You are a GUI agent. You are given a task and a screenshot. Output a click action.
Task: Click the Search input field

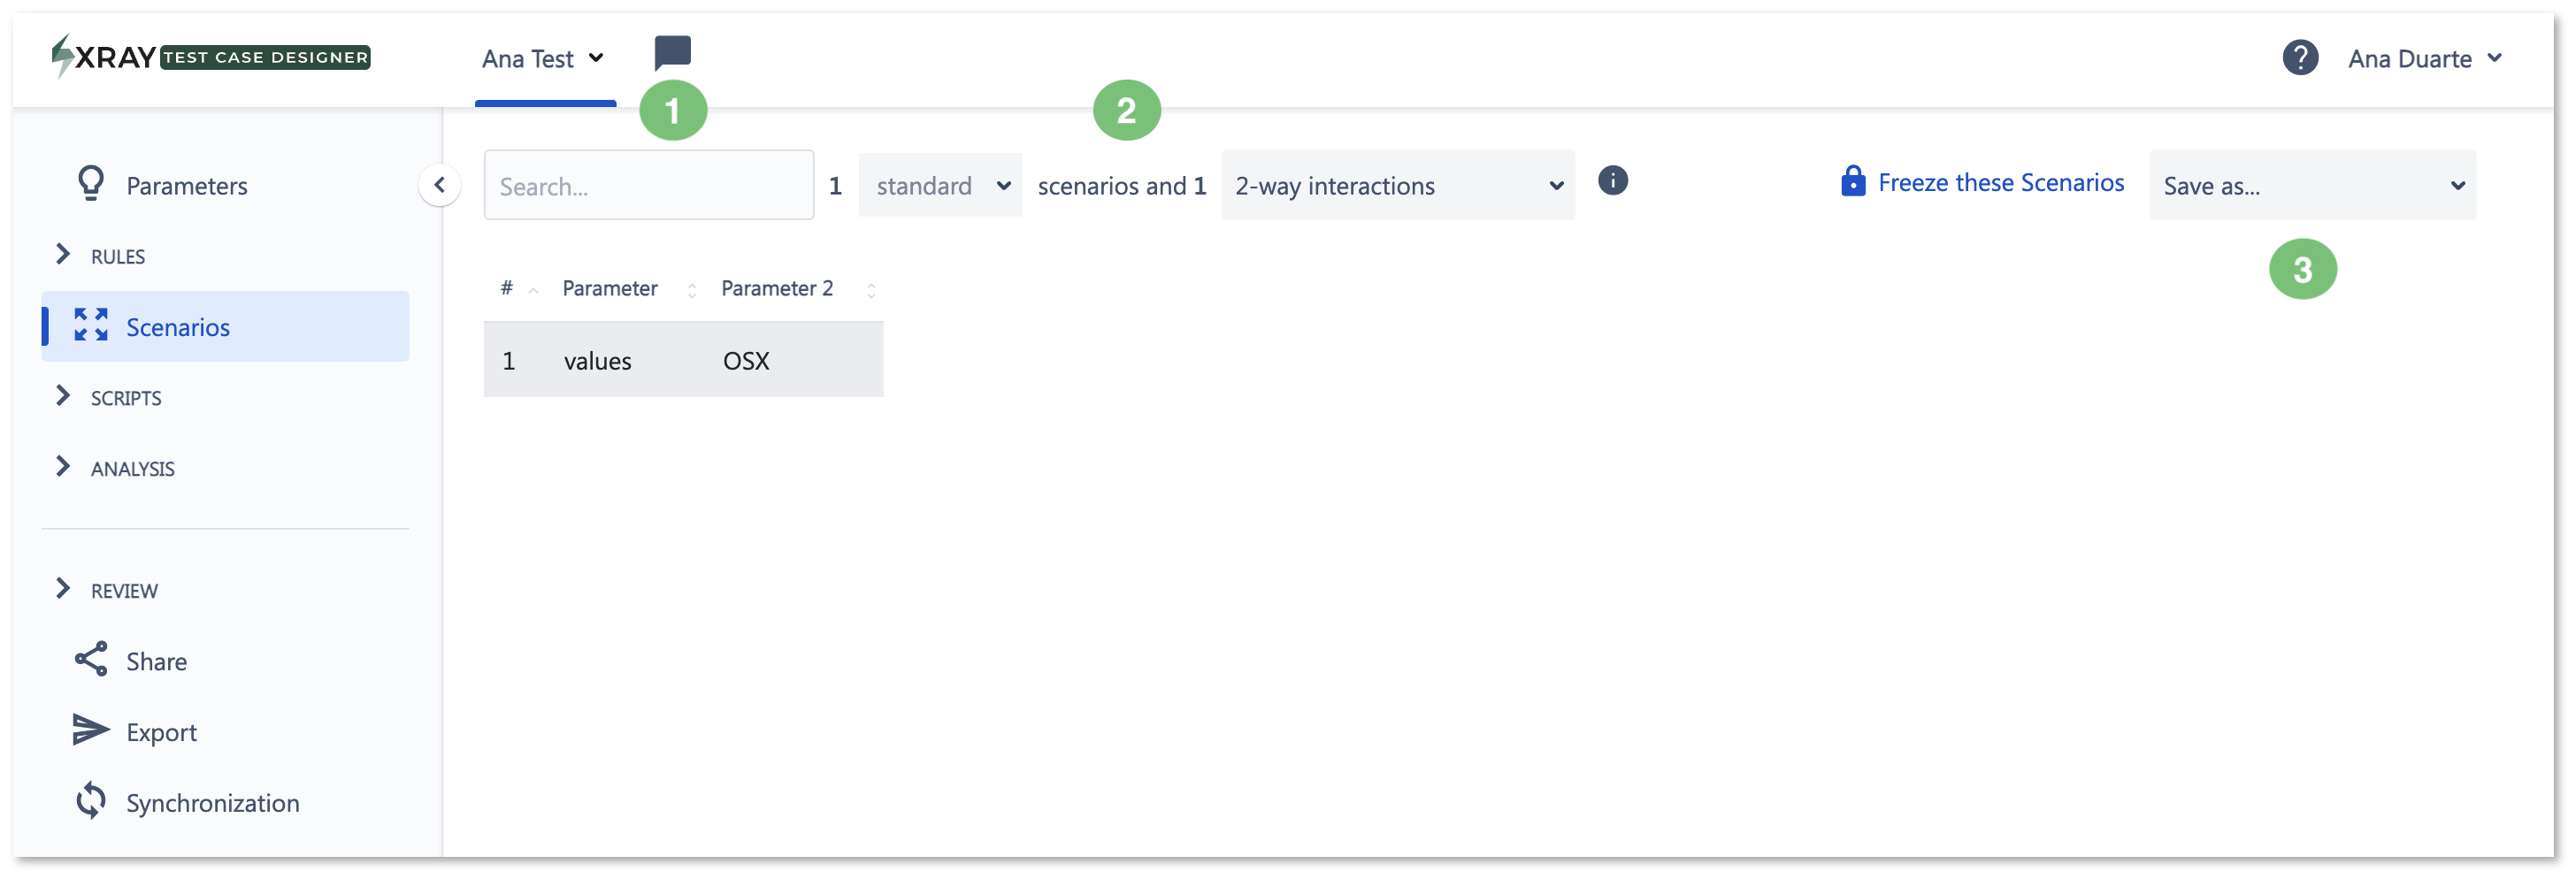[648, 186]
